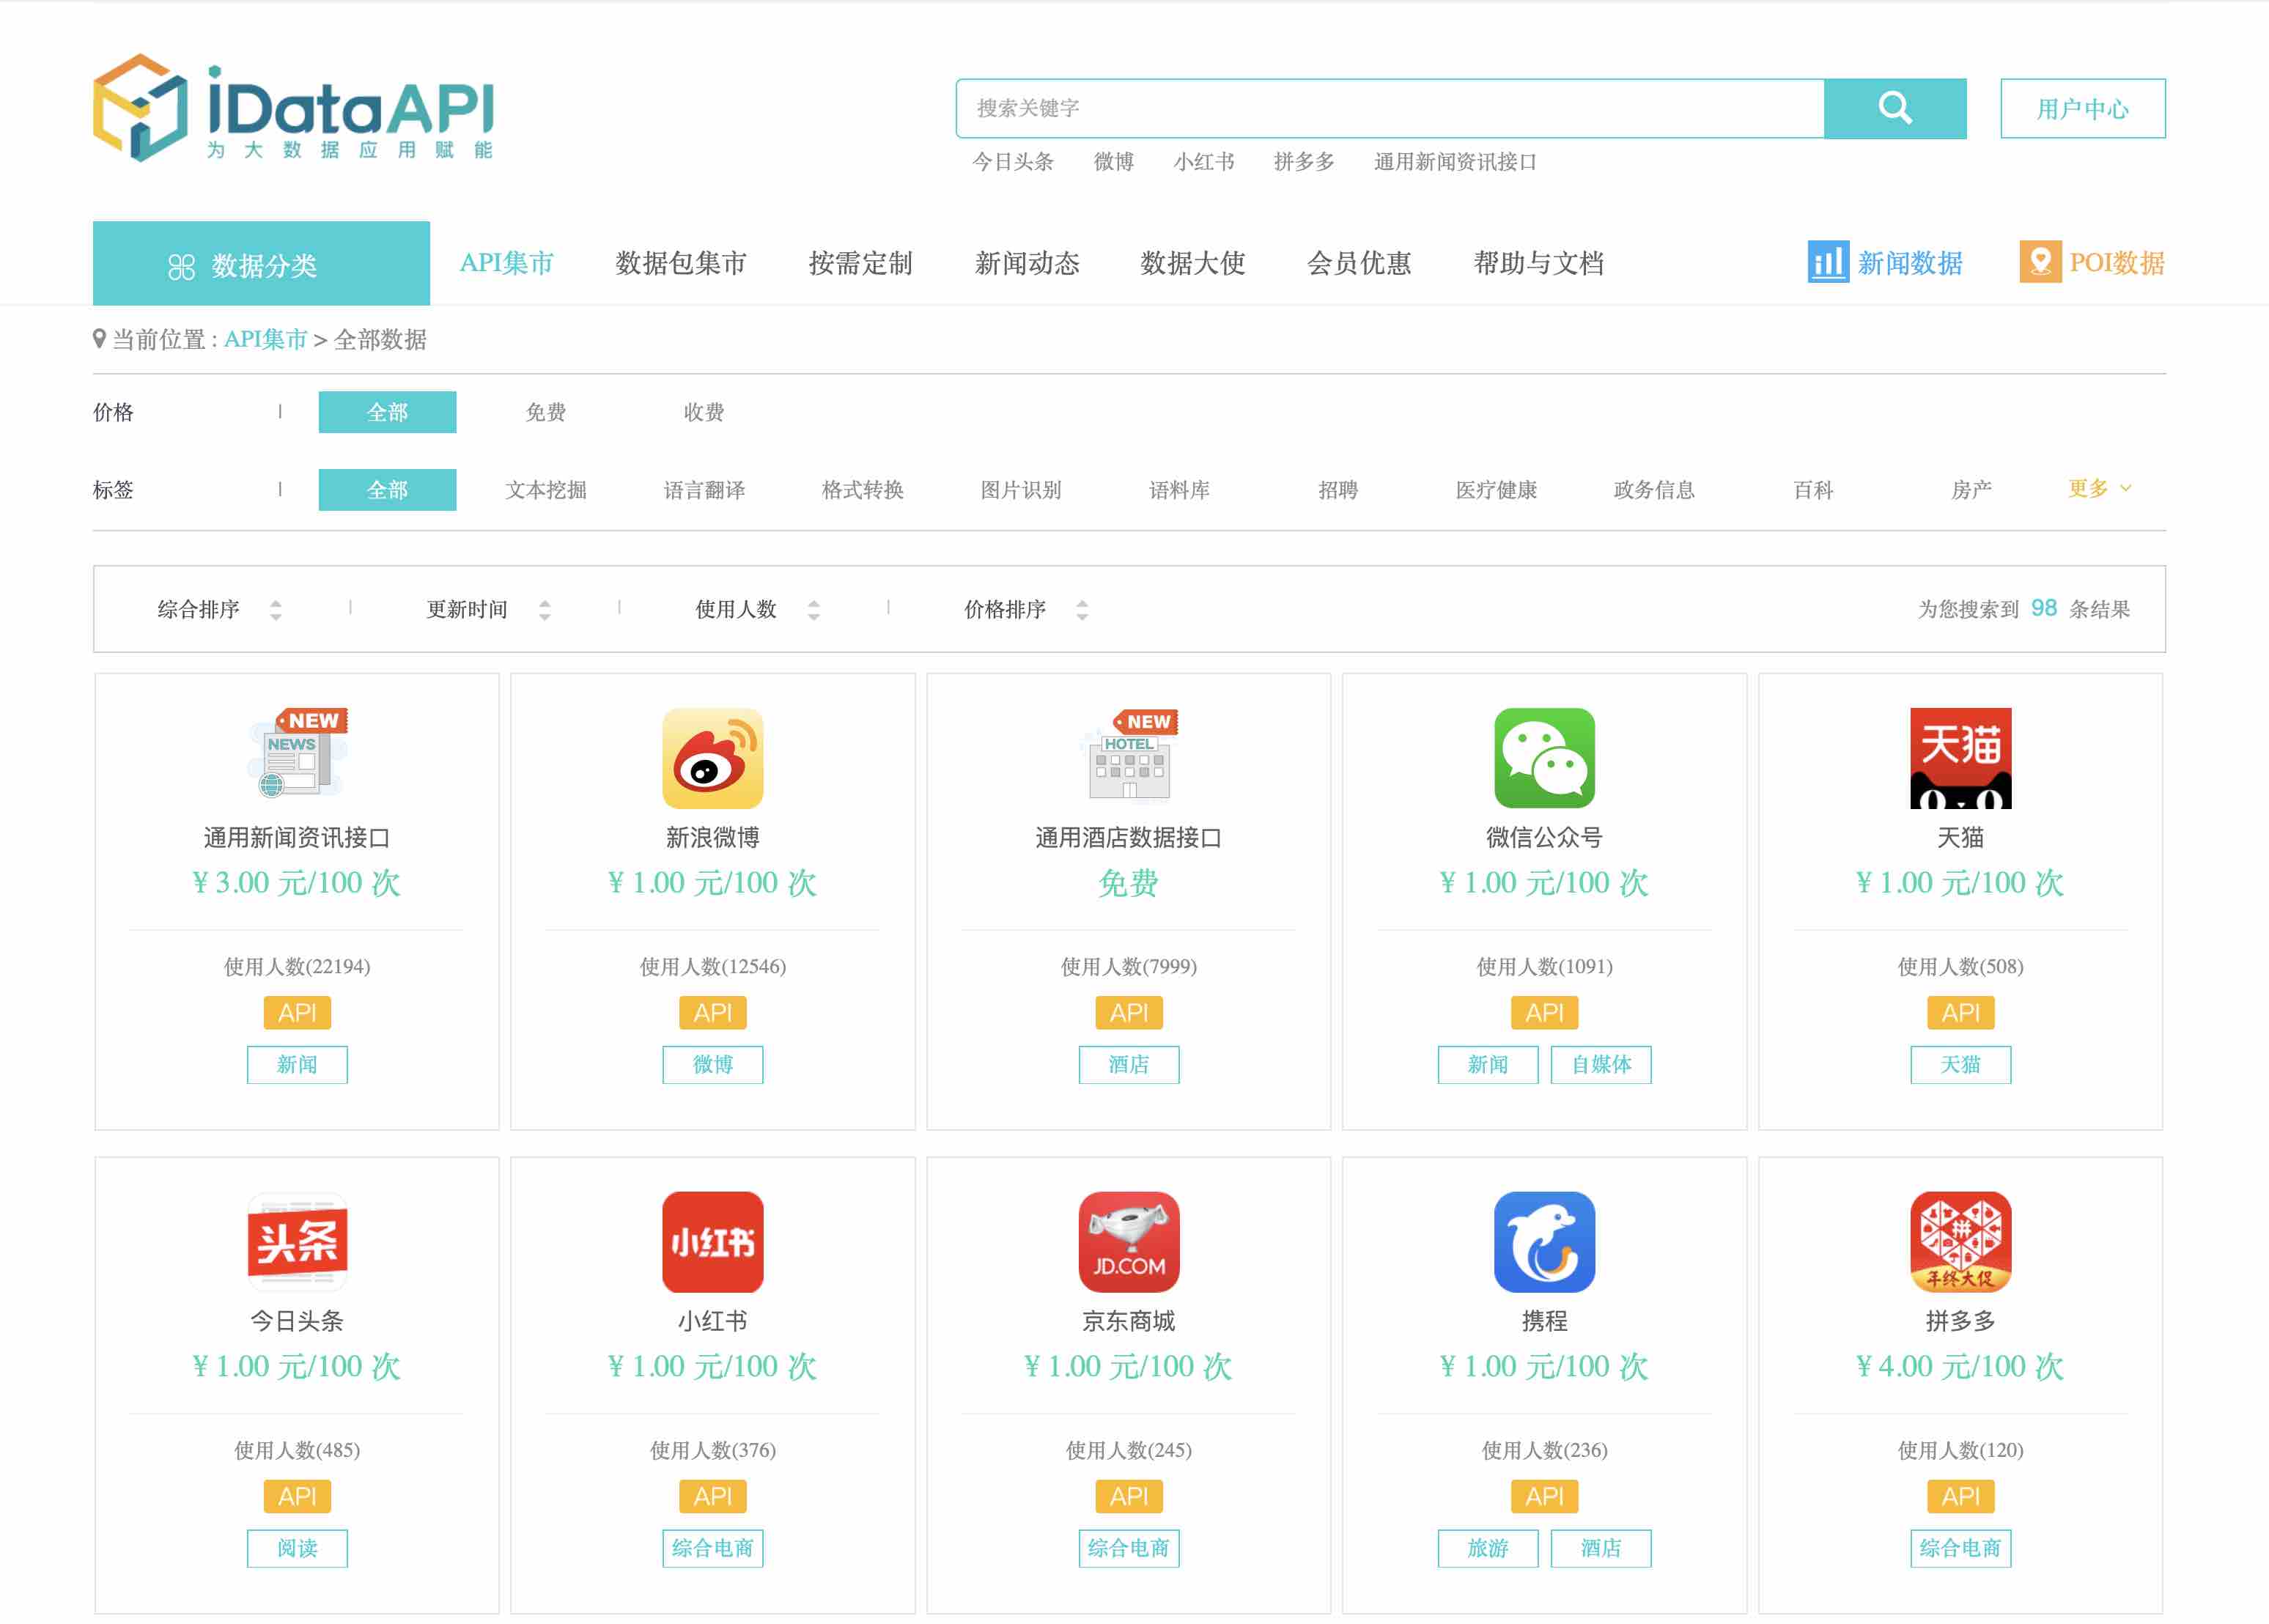Image resolution: width=2269 pixels, height=1624 pixels.
Task: Click the 携程 dolphin icon
Action: [1544, 1241]
